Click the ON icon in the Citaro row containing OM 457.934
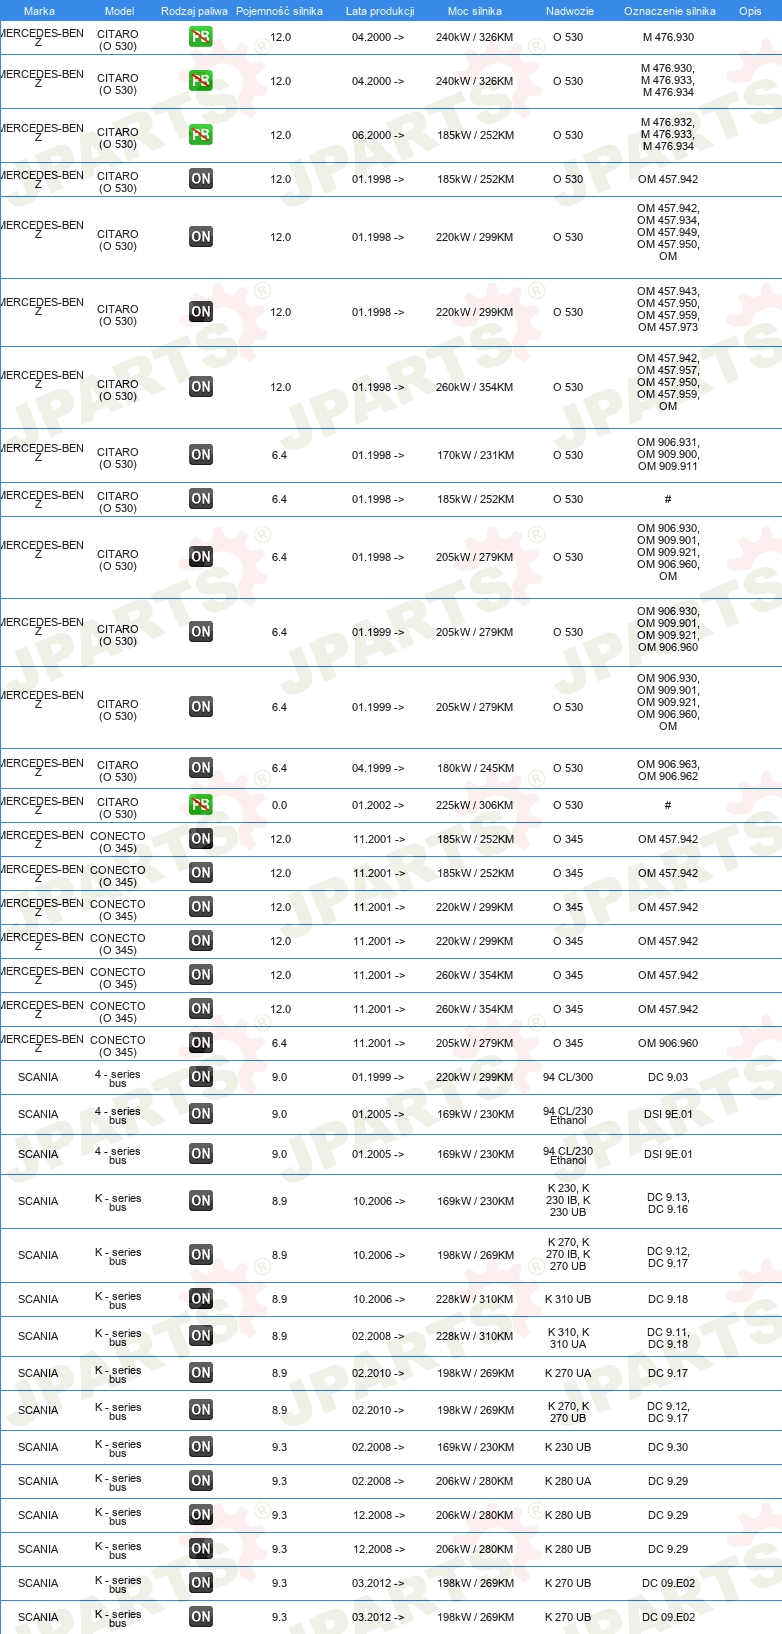This screenshot has width=782, height=1634. pos(201,237)
